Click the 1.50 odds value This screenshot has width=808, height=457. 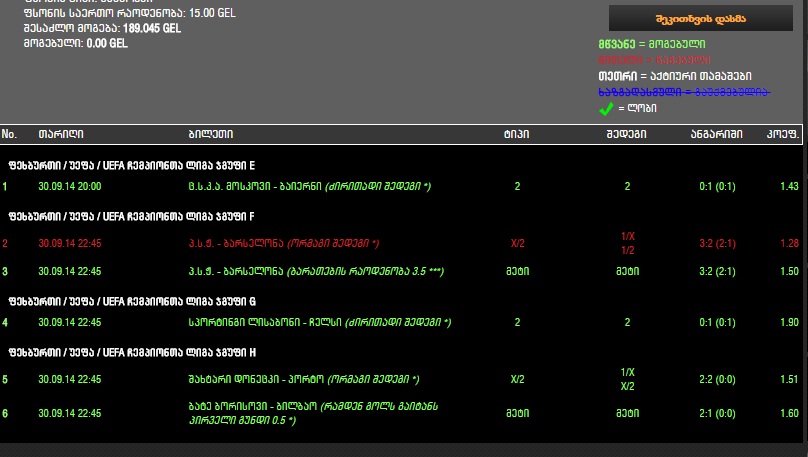click(789, 271)
